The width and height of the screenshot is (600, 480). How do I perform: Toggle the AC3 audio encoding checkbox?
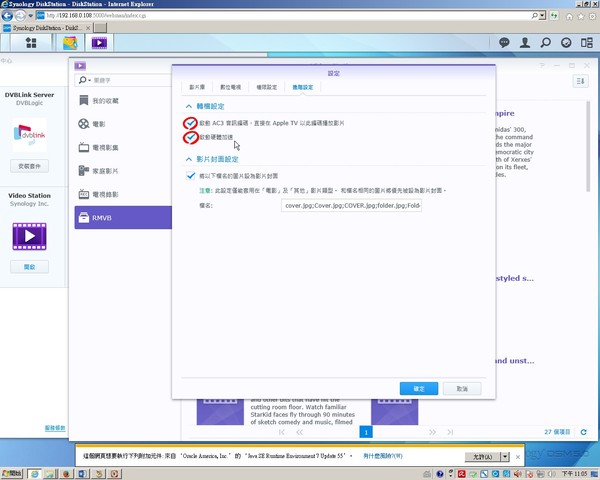click(x=191, y=123)
